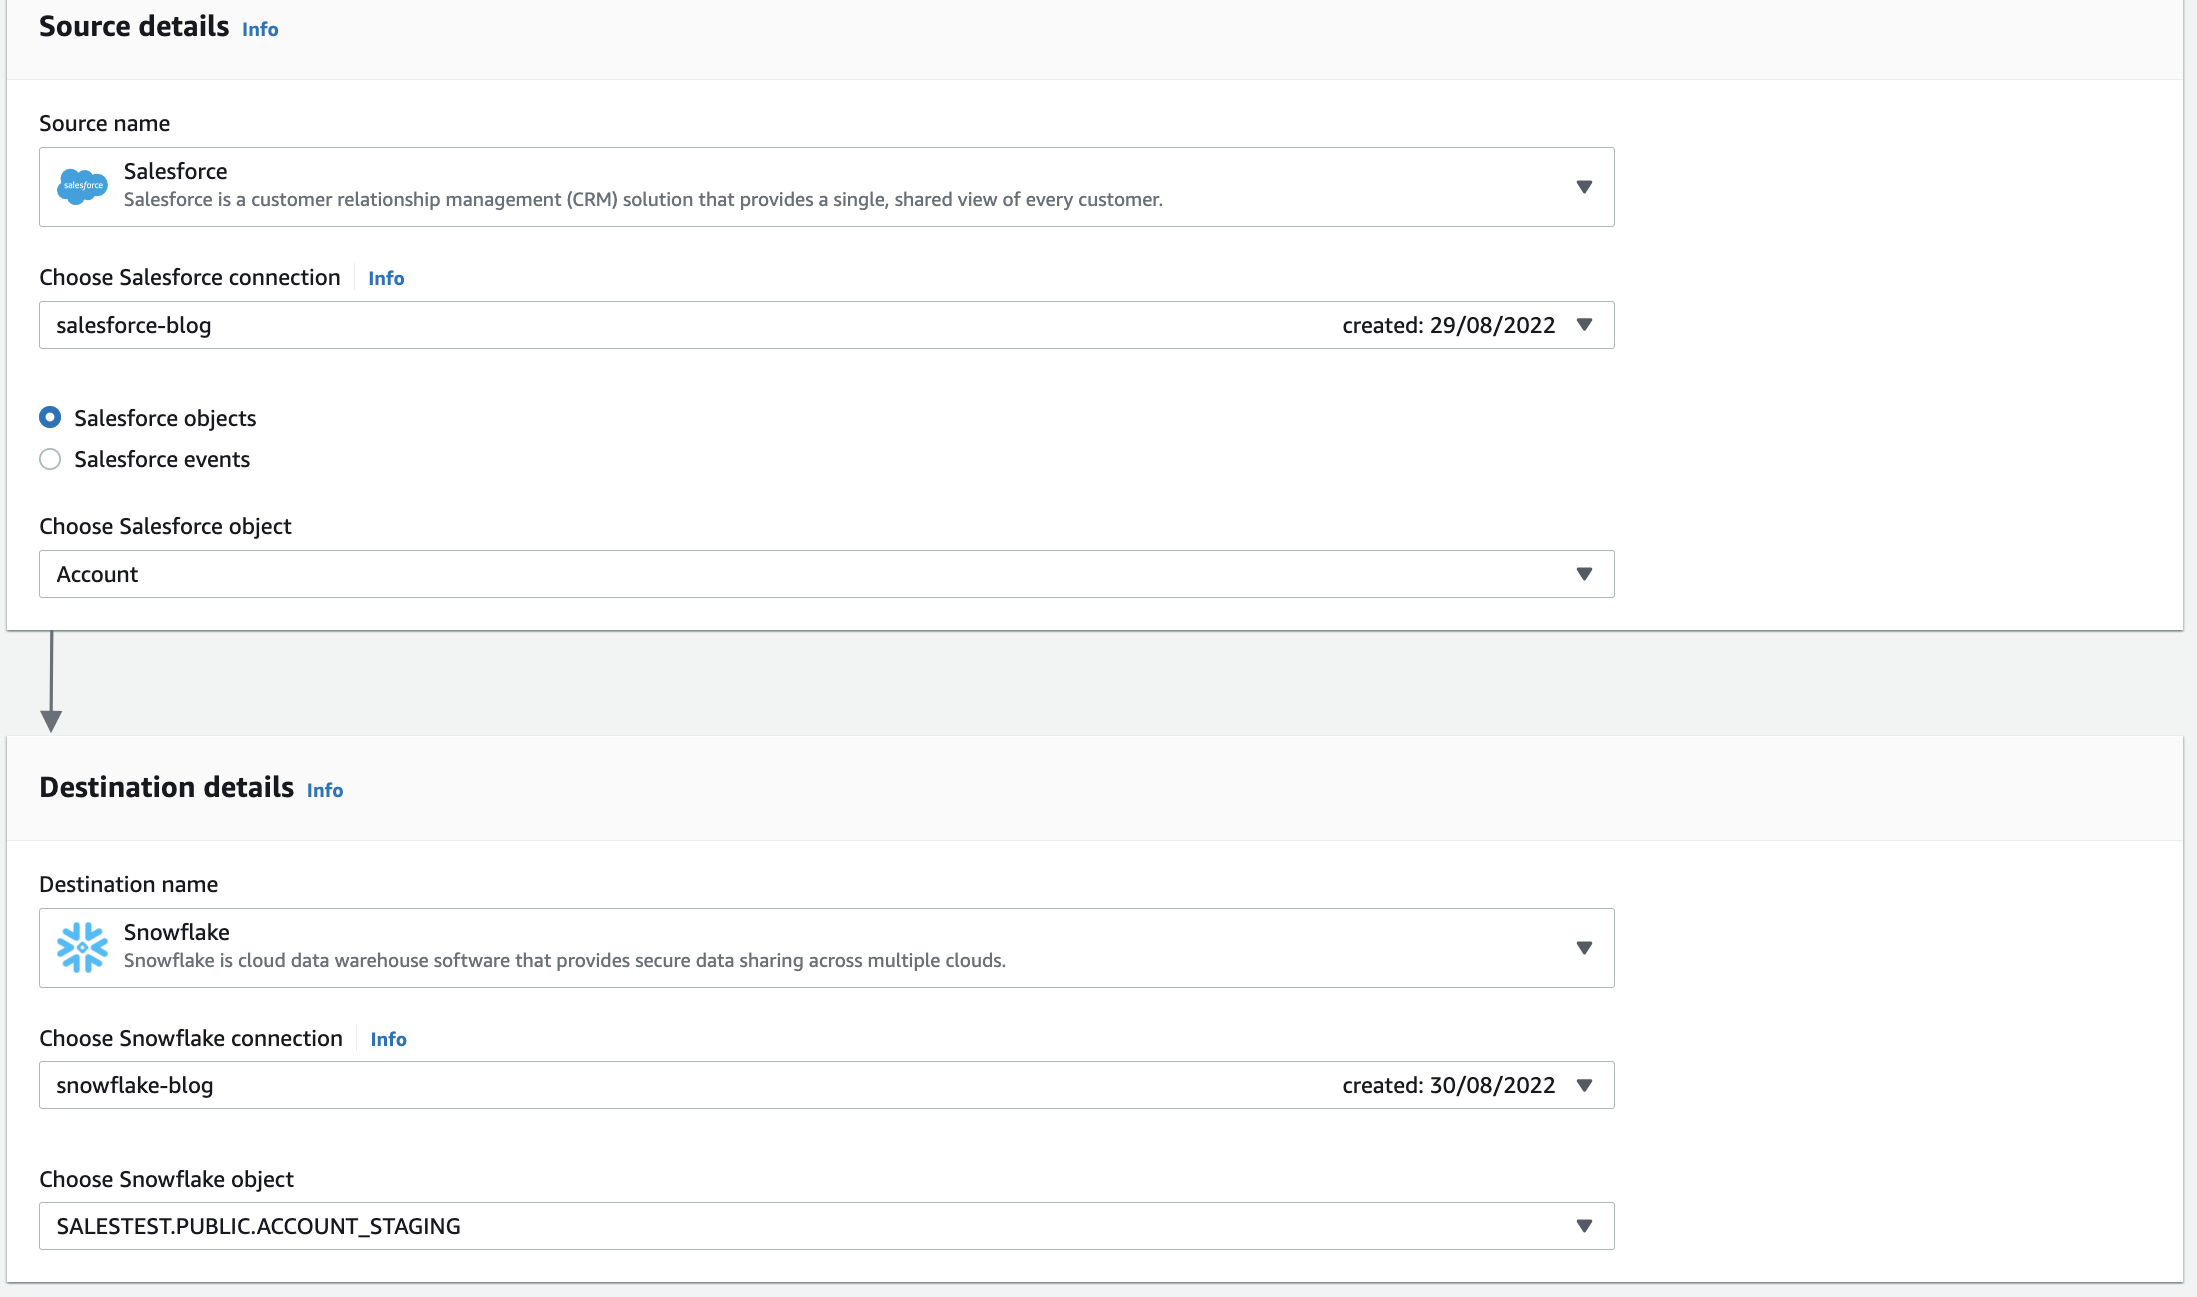Open the Choose Salesforce object Account dropdown

point(1584,574)
